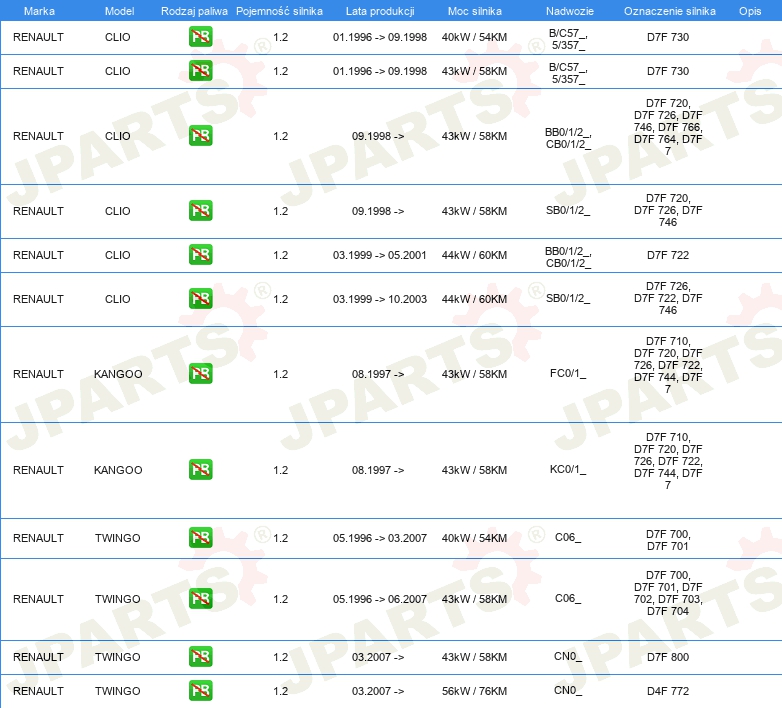Click the Oznaczenie silnika column header
This screenshot has height=708, width=782.
(x=669, y=11)
